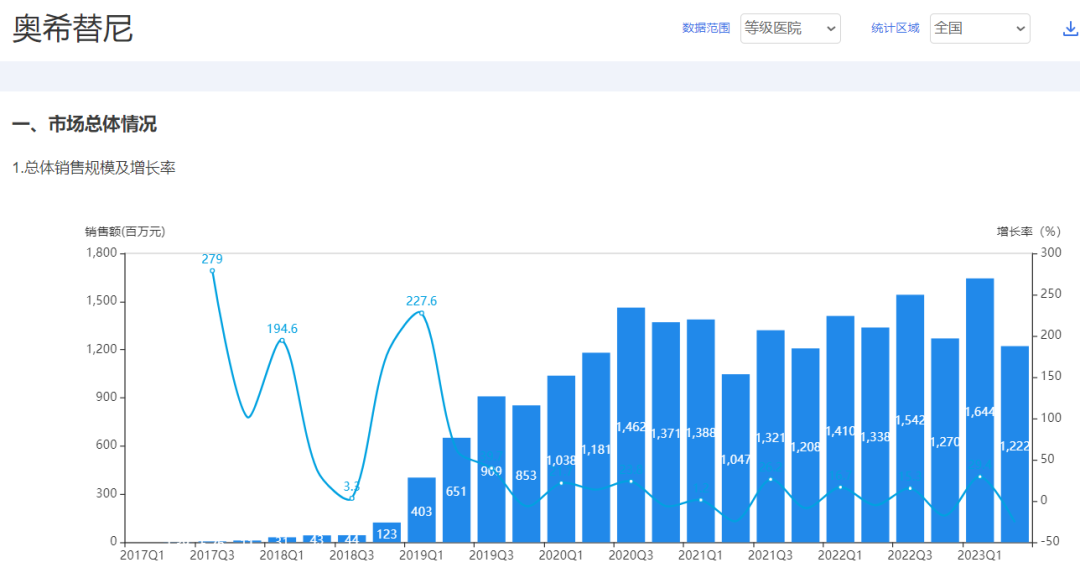Image resolution: width=1080 pixels, height=578 pixels.
Task: Select the bar labeled 403
Action: 422,510
